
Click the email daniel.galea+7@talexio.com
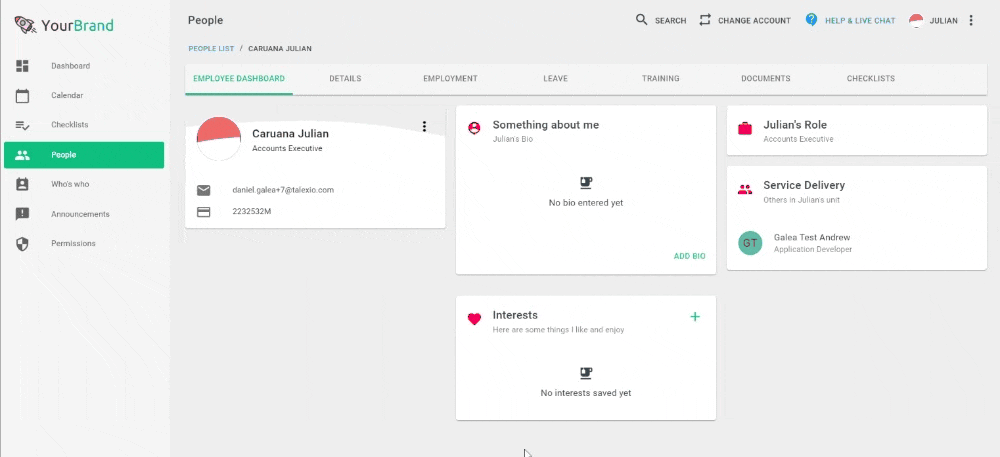283,190
